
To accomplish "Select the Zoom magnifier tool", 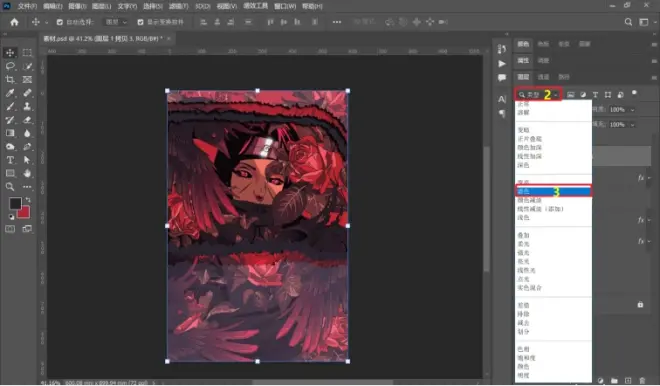I will (x=10, y=186).
